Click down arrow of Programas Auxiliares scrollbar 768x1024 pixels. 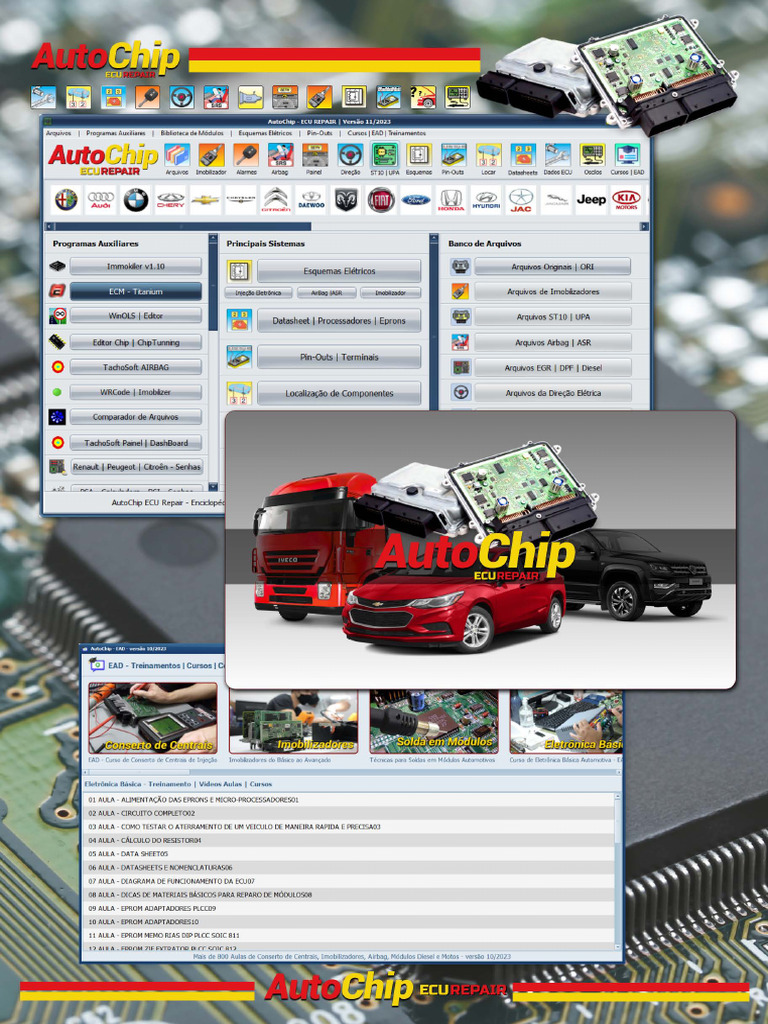(x=213, y=487)
